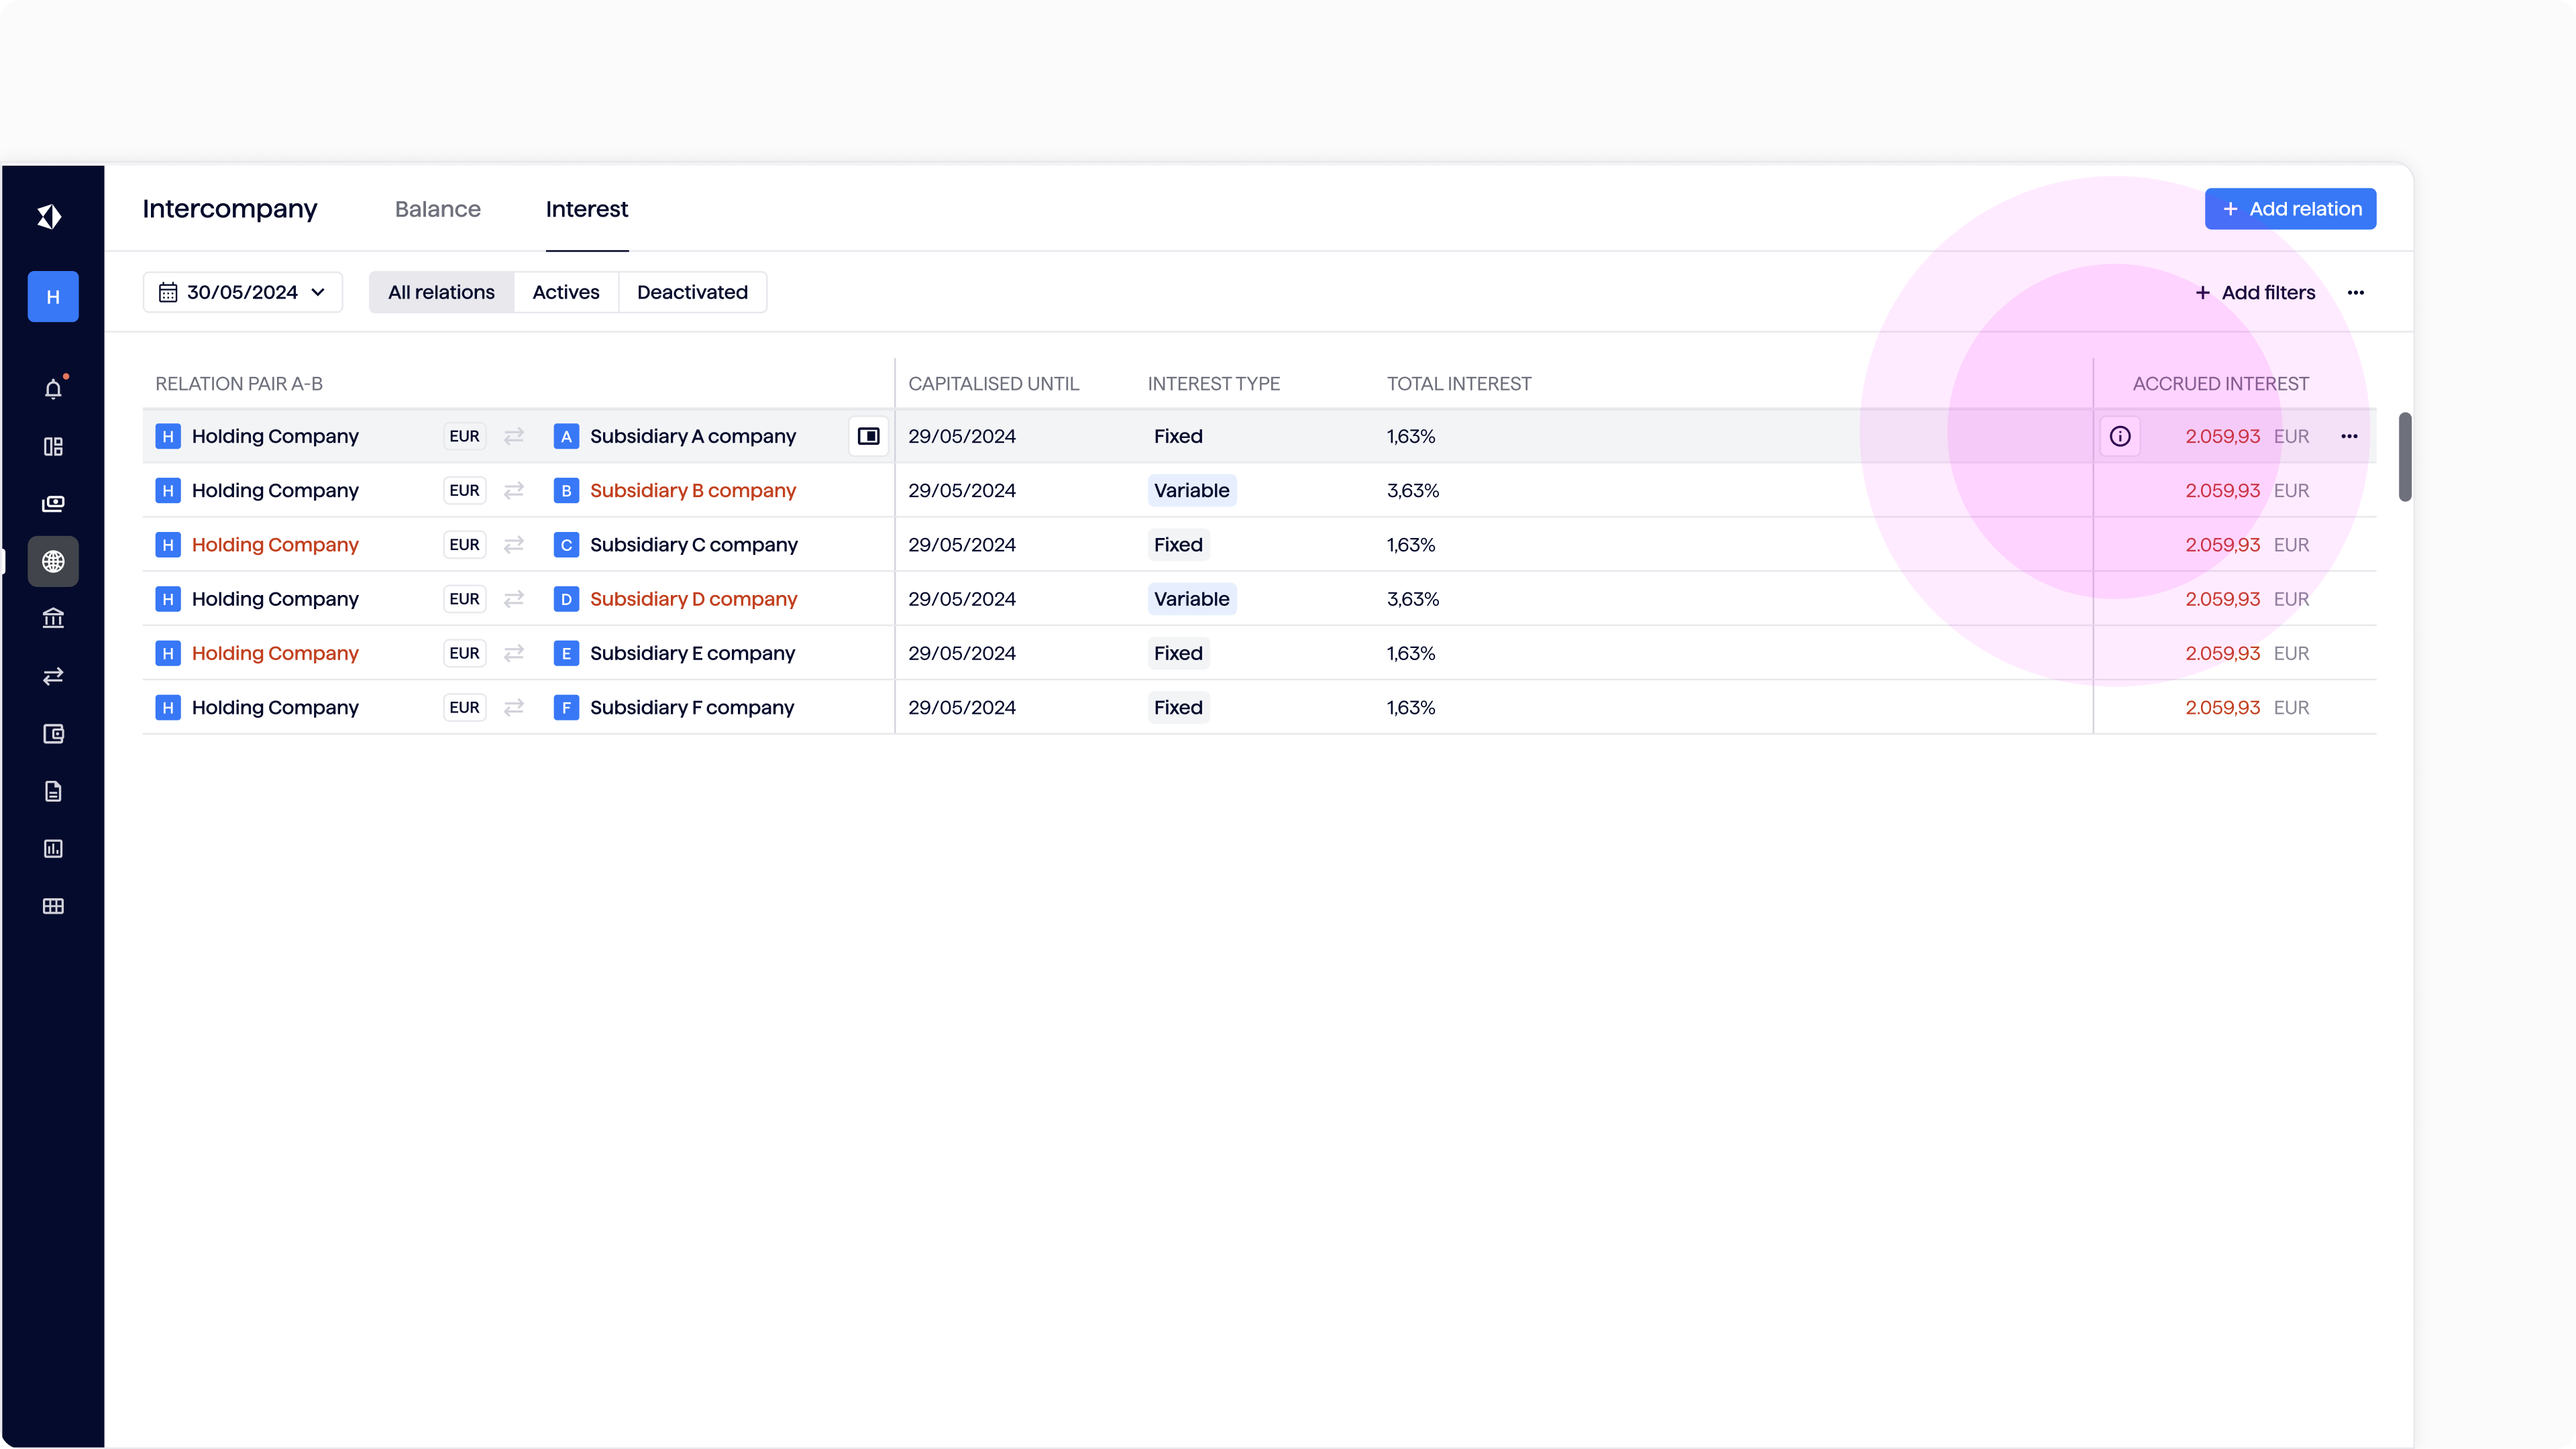The width and height of the screenshot is (2576, 1449).
Task: Open notifications bell icon
Action: 53,389
